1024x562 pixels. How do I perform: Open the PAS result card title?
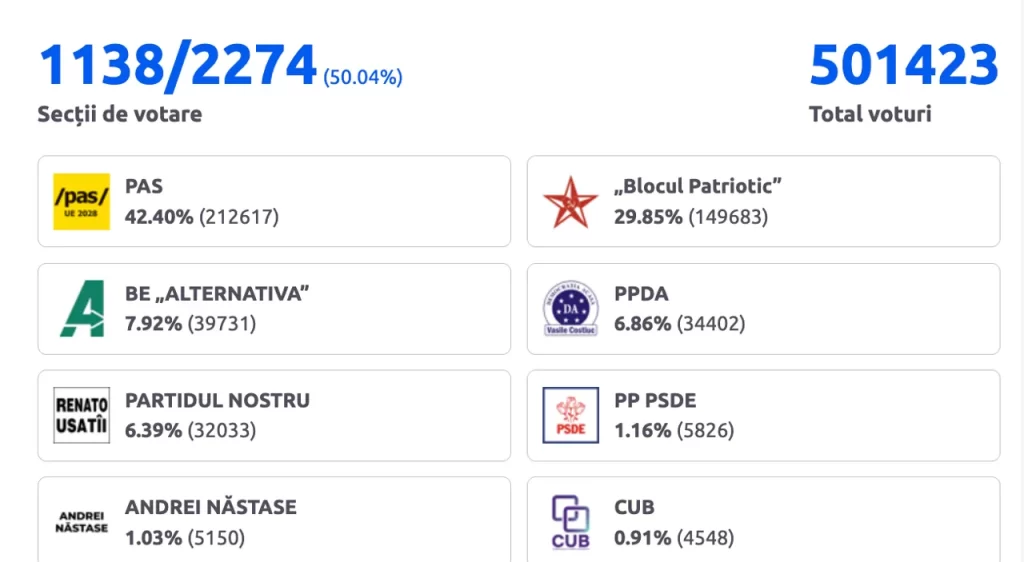pos(144,186)
